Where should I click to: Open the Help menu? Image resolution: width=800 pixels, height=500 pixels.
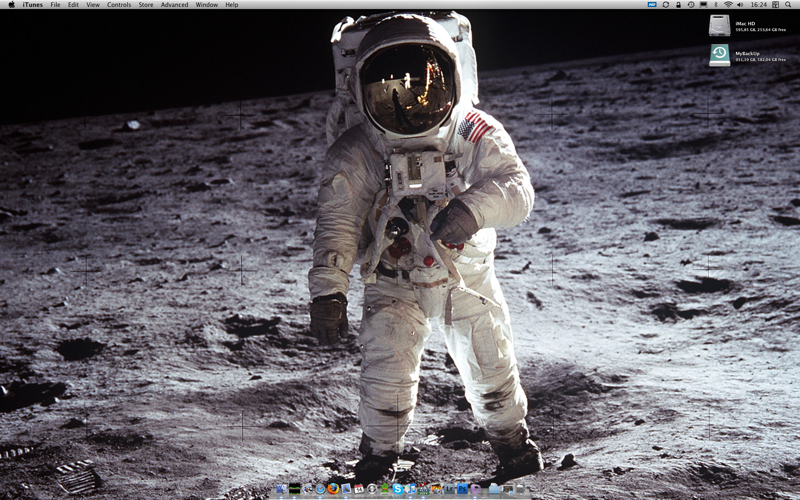232,5
